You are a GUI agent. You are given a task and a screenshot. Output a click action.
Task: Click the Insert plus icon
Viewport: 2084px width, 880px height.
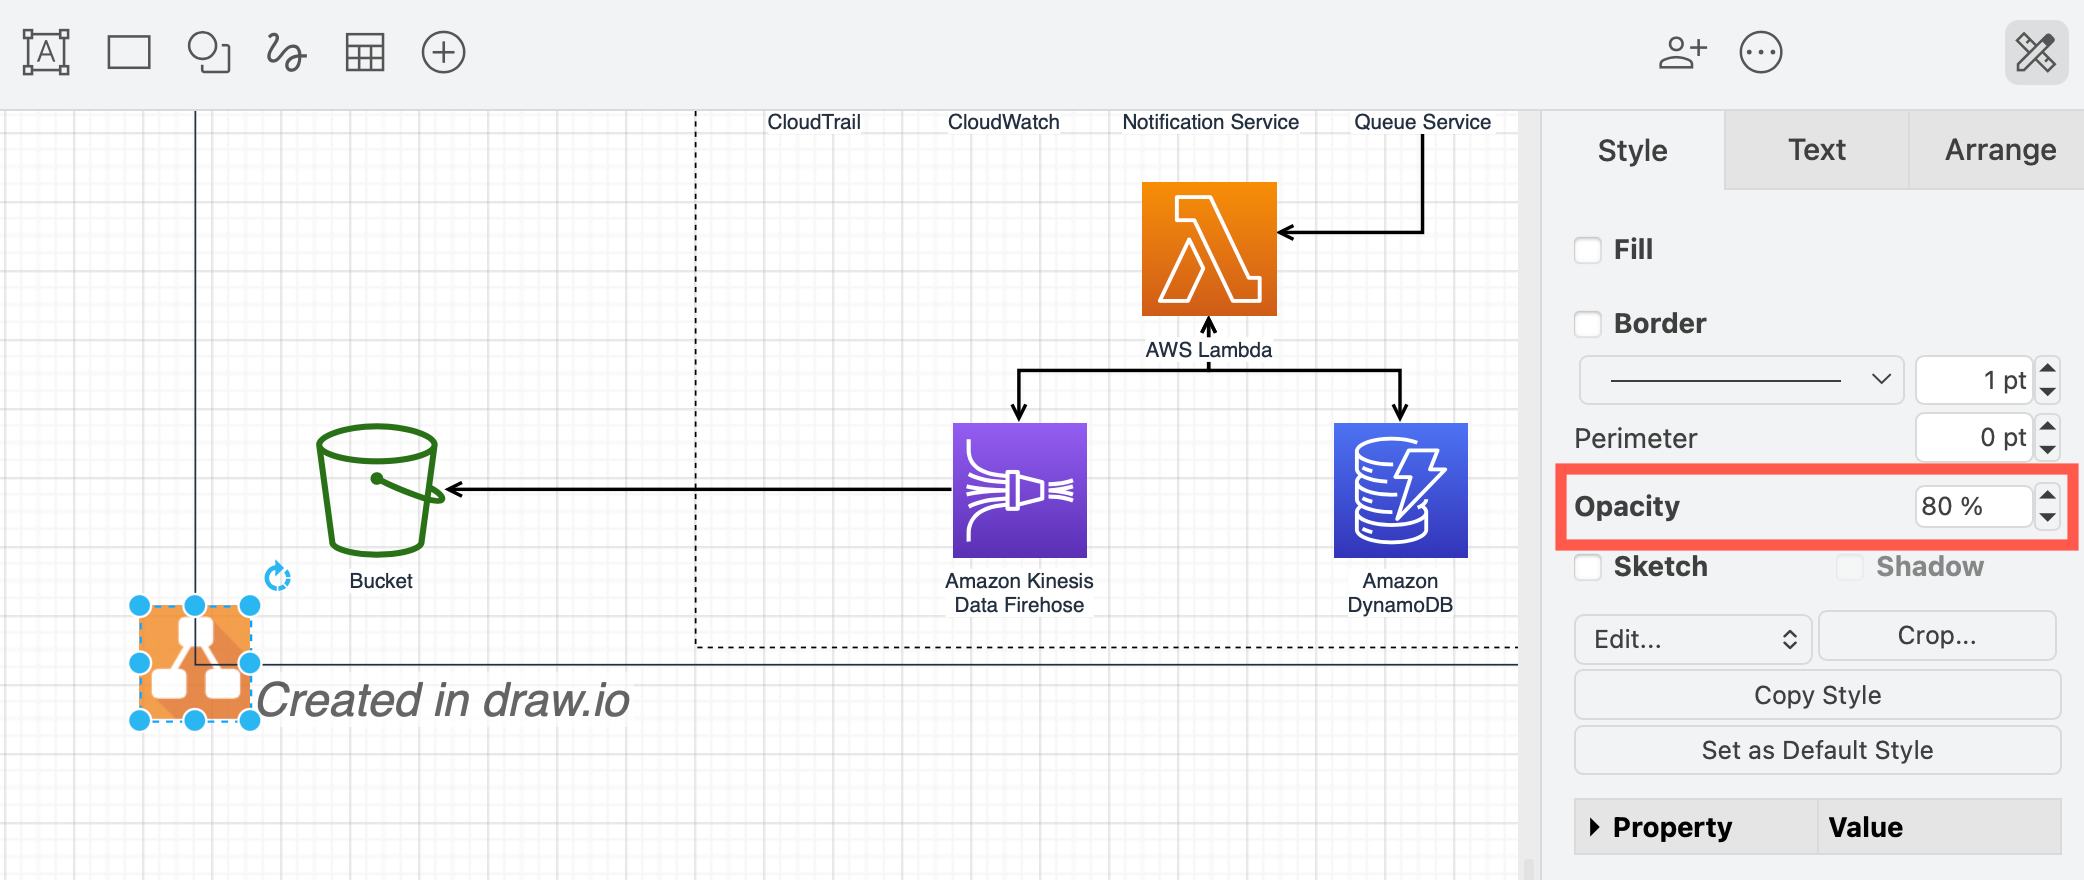443,52
